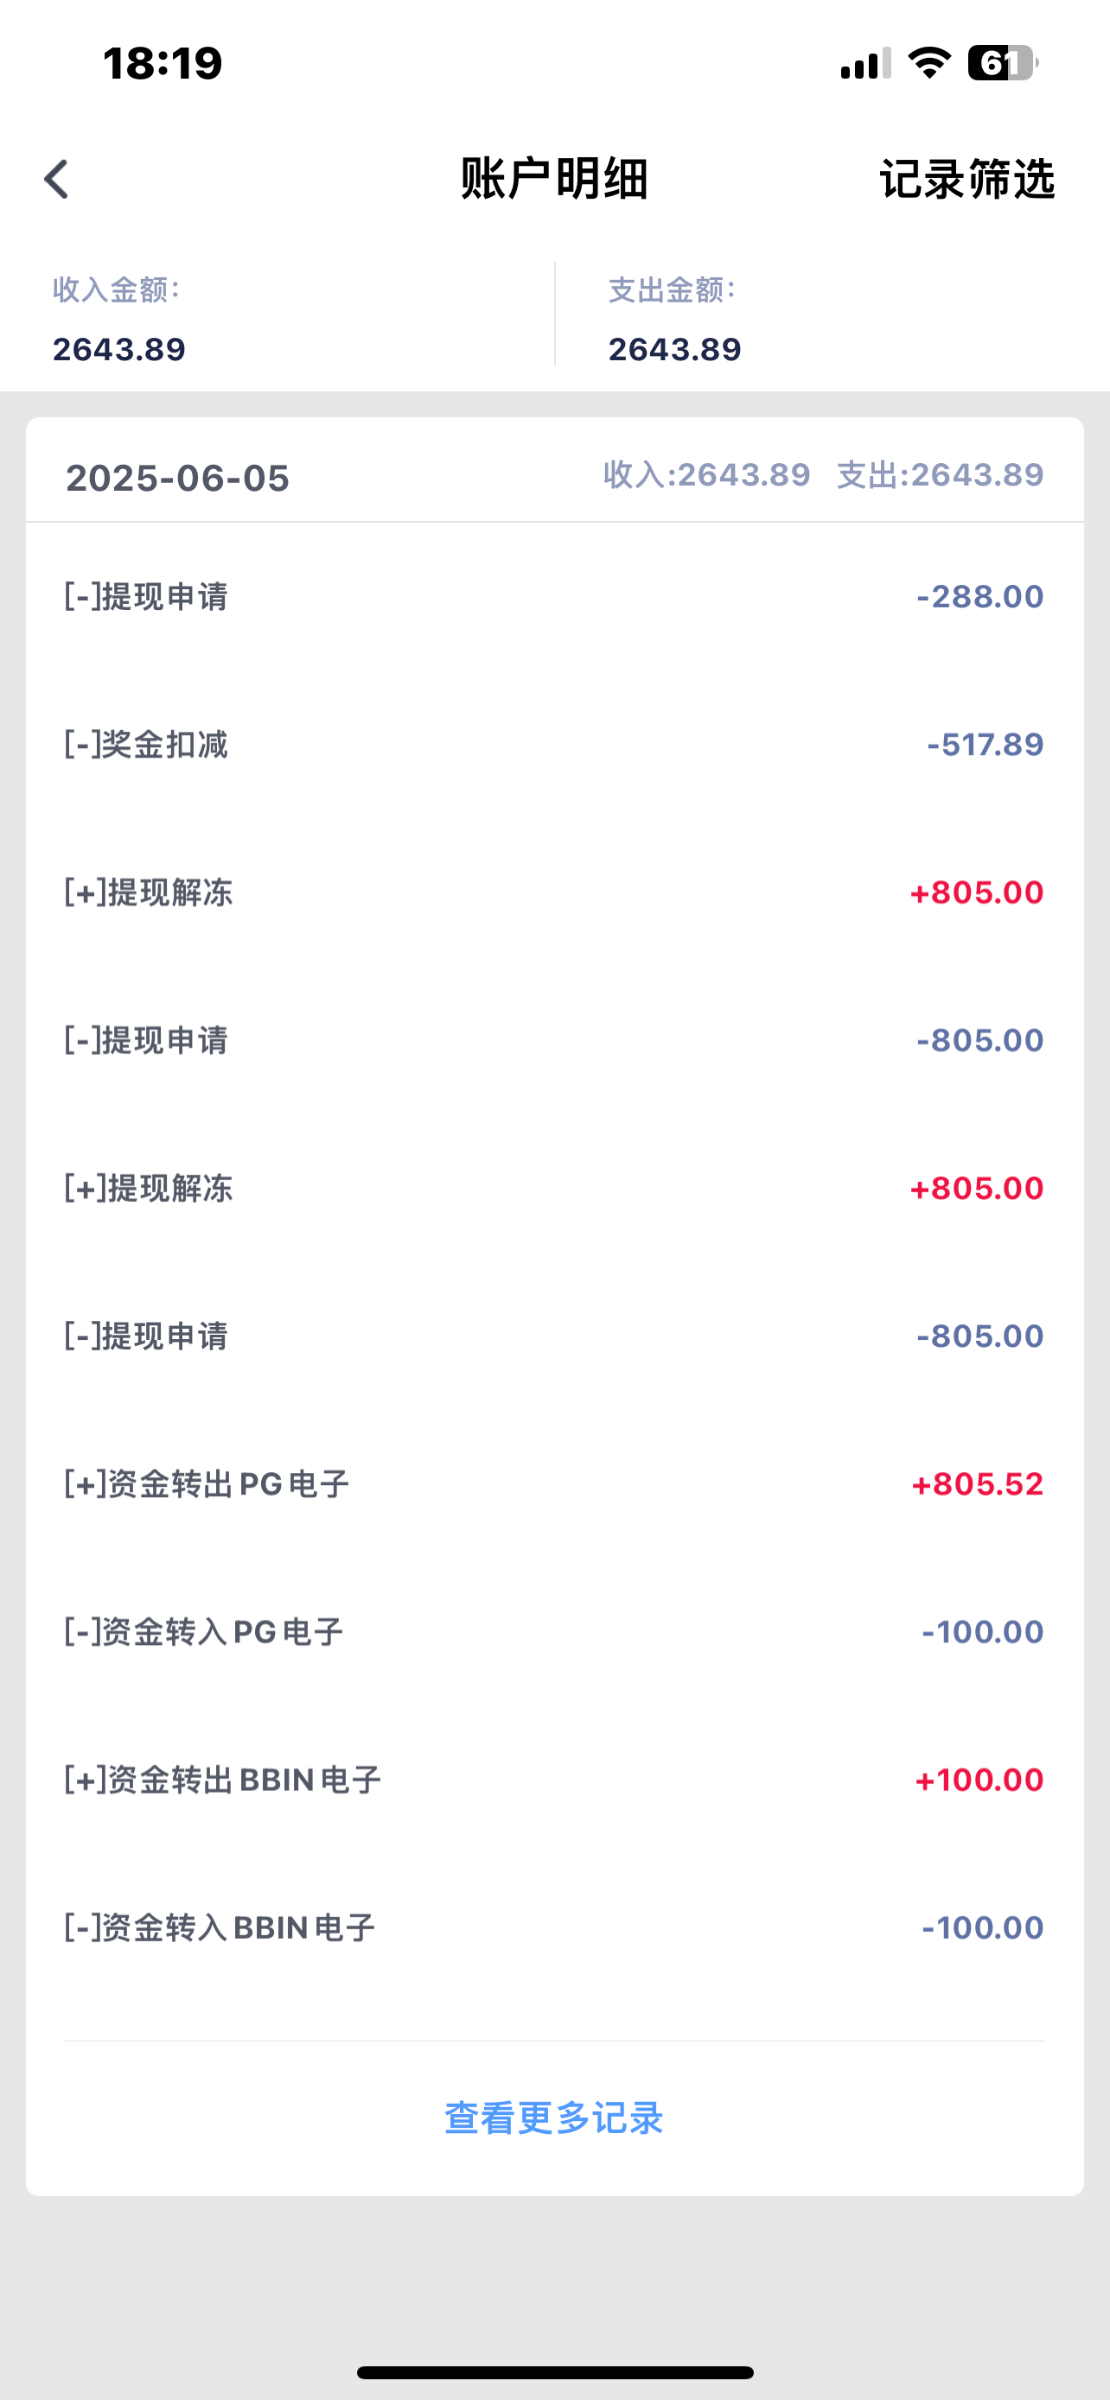1110x2400 pixels.
Task: Tap the 账户明细 page title
Action: tap(554, 180)
